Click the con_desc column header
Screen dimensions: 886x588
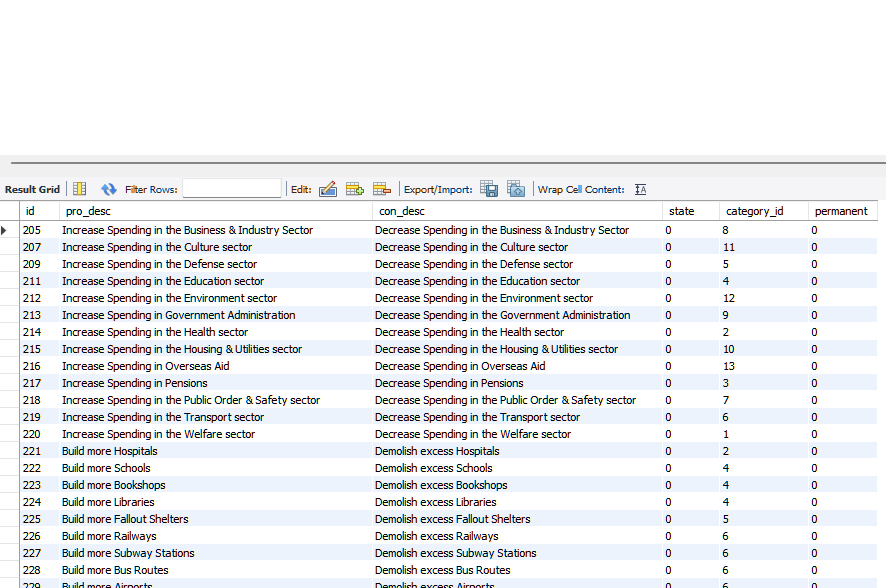[x=401, y=211]
